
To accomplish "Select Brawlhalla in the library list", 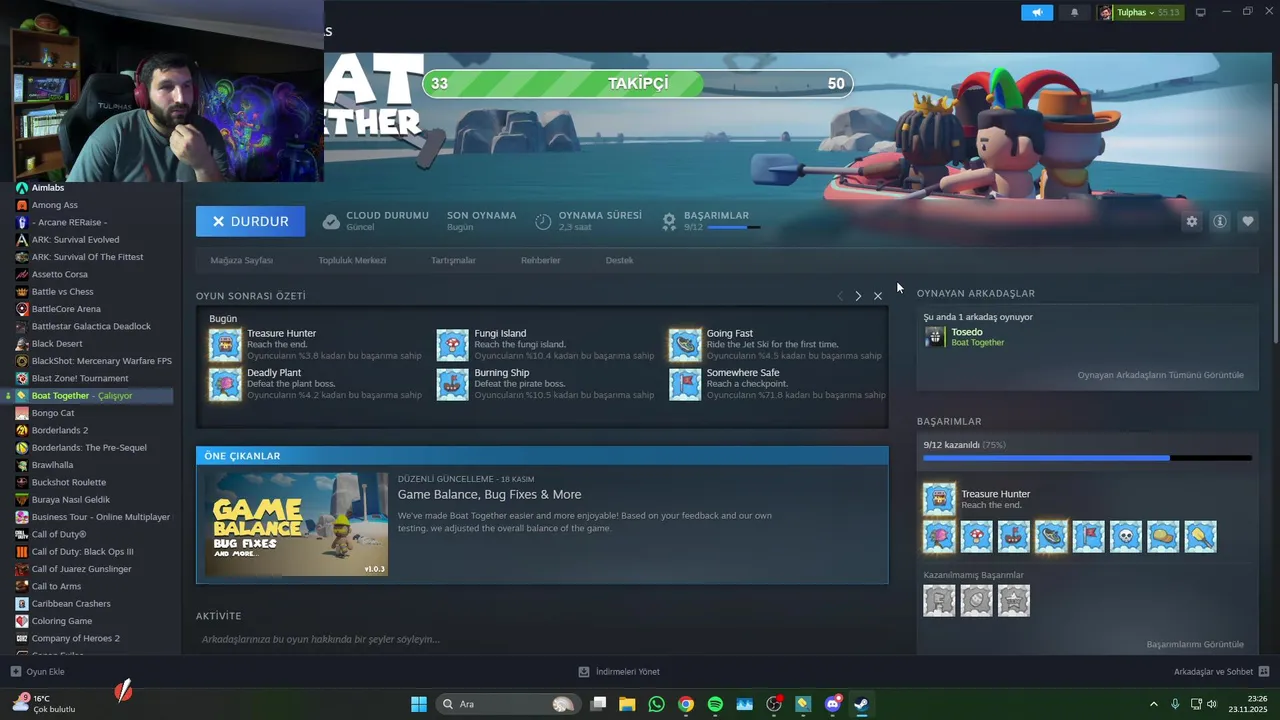I will pyautogui.click(x=52, y=465).
